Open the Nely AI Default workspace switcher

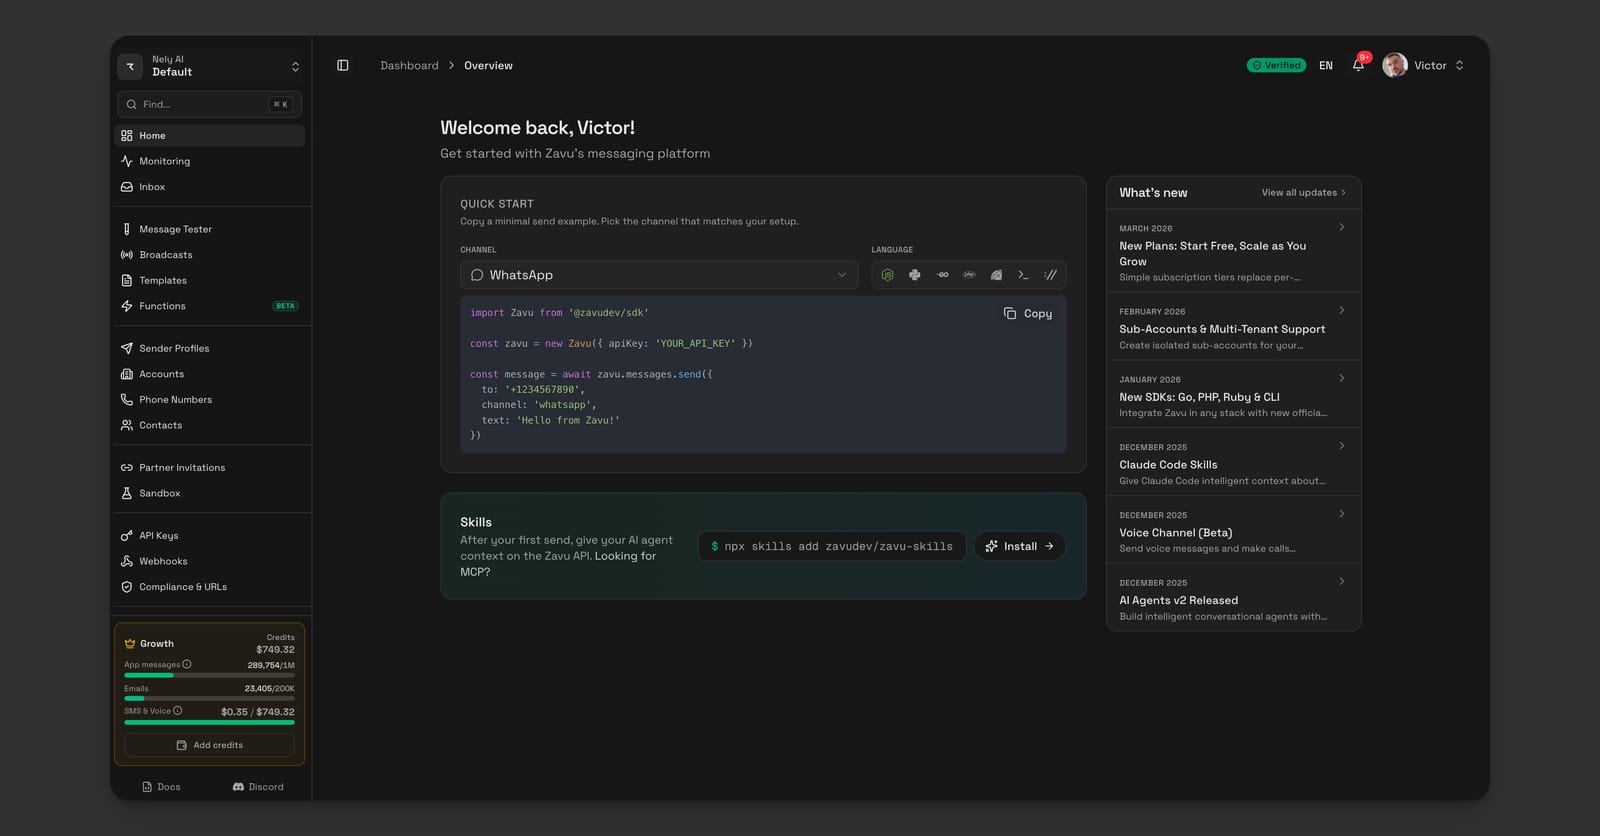(x=210, y=66)
